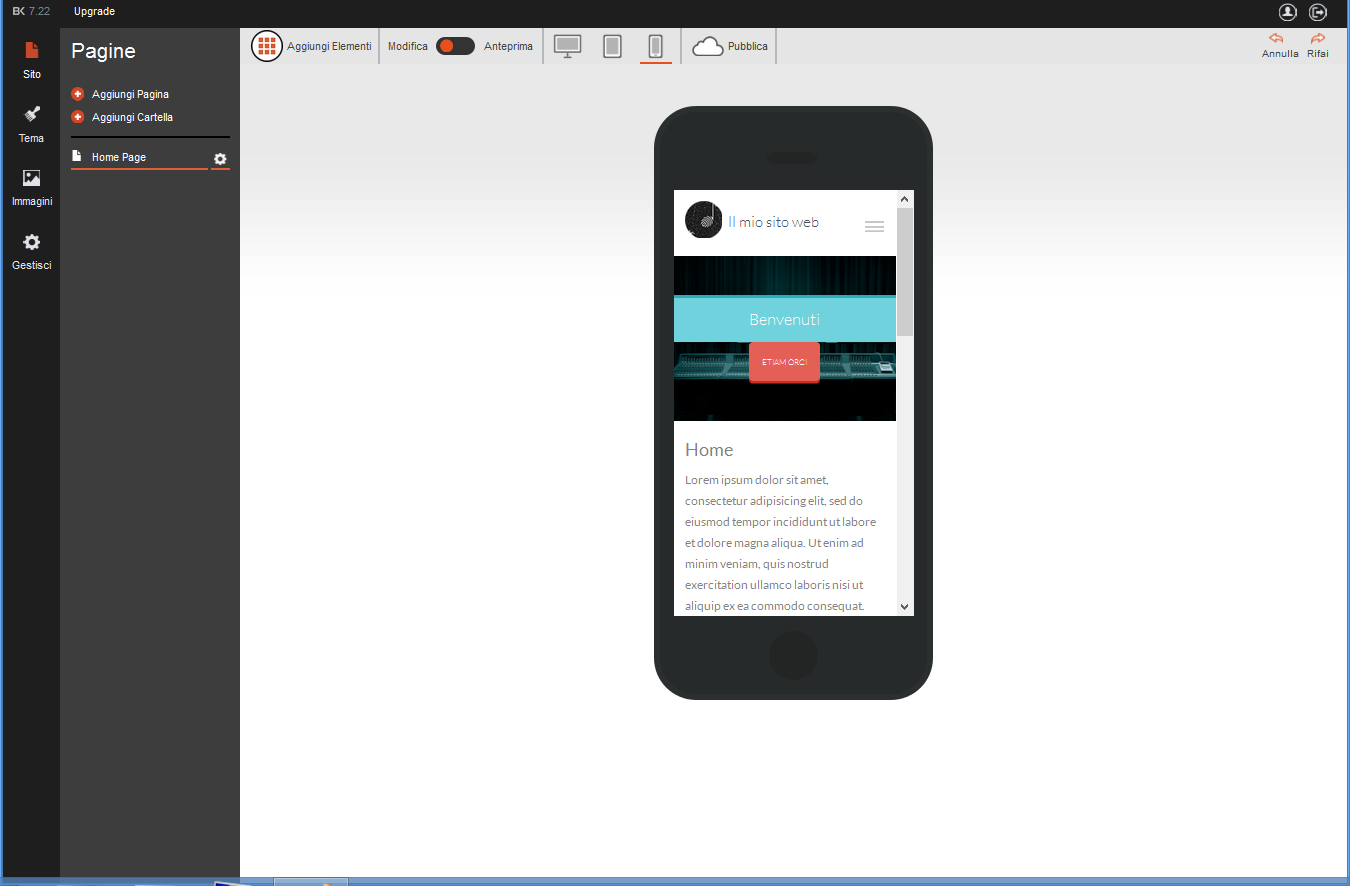Switch to desktop monitor preview
Screen dimensions: 1350x886
tap(568, 46)
